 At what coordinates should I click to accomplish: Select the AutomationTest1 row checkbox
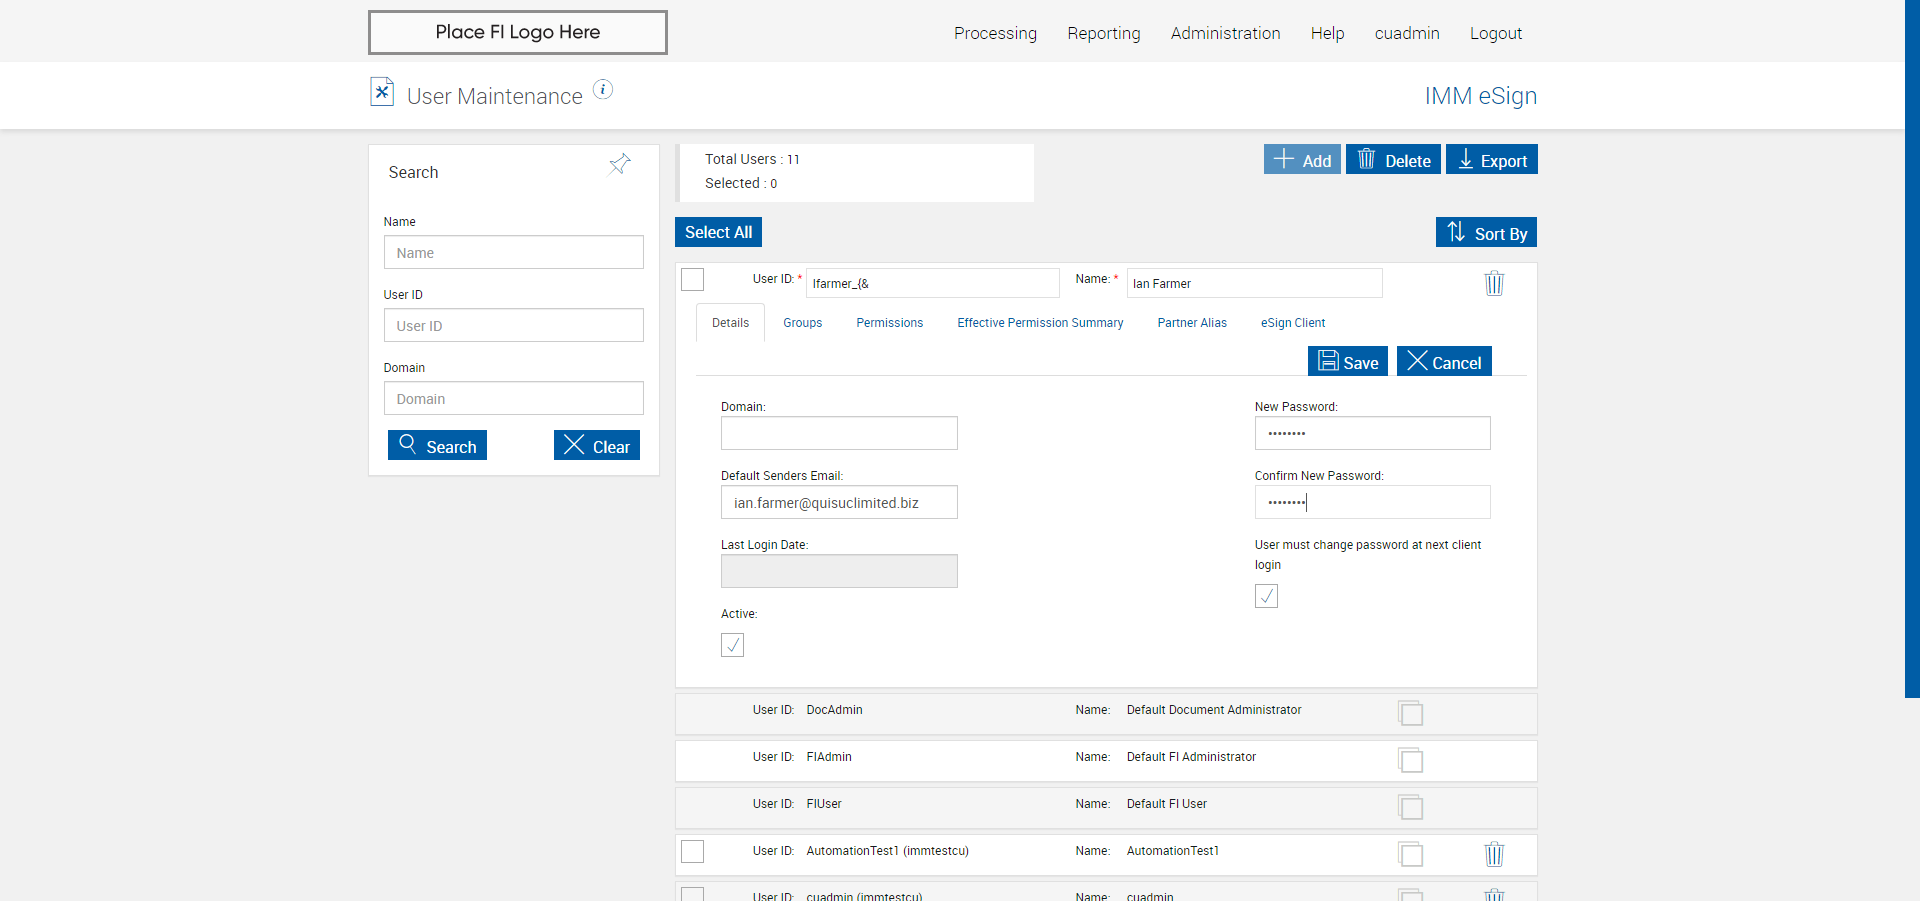point(692,851)
